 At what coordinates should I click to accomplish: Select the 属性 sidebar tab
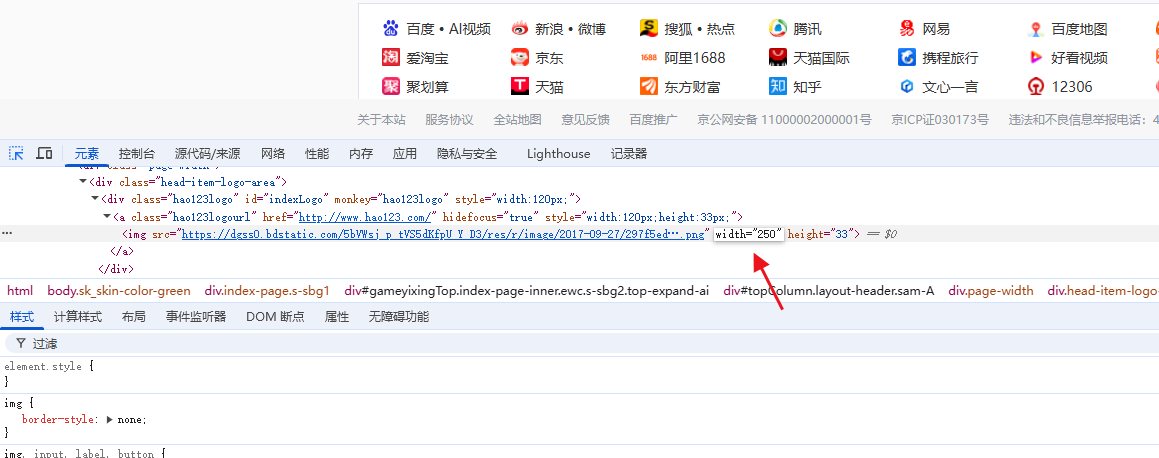(x=337, y=317)
